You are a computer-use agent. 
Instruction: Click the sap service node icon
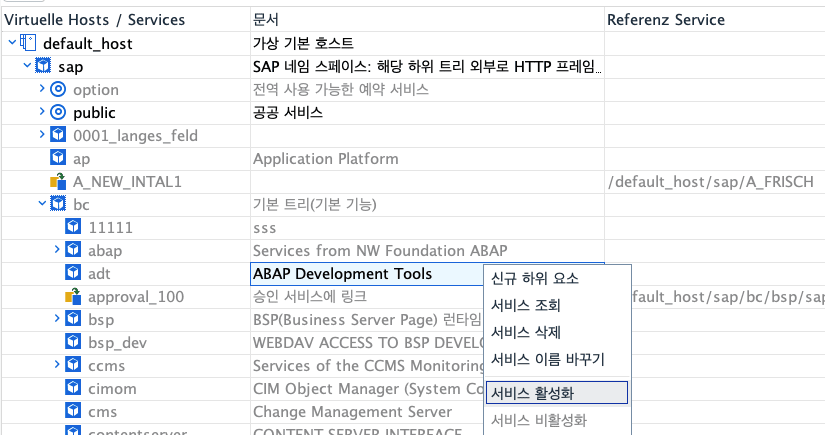coord(43,66)
